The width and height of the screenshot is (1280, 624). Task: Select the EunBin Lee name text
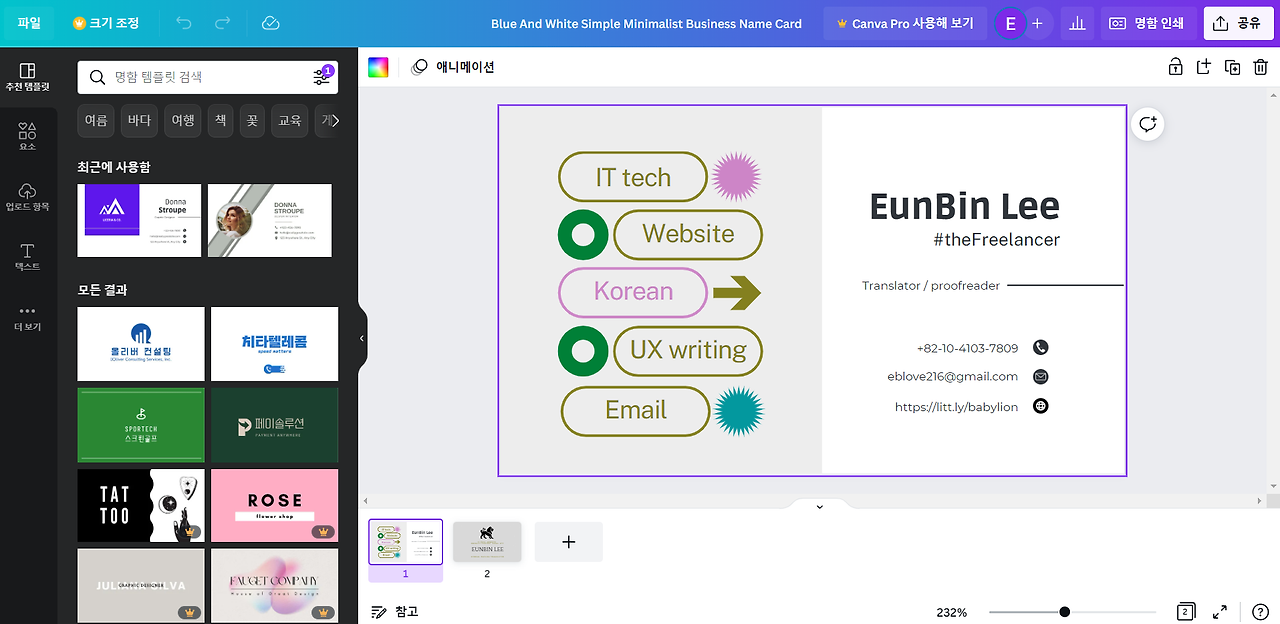pyautogui.click(x=964, y=206)
